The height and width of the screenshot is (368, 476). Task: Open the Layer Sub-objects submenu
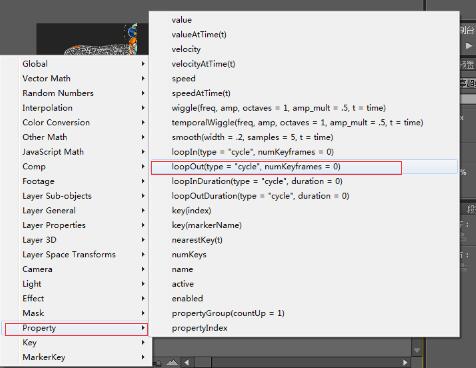pos(76,196)
